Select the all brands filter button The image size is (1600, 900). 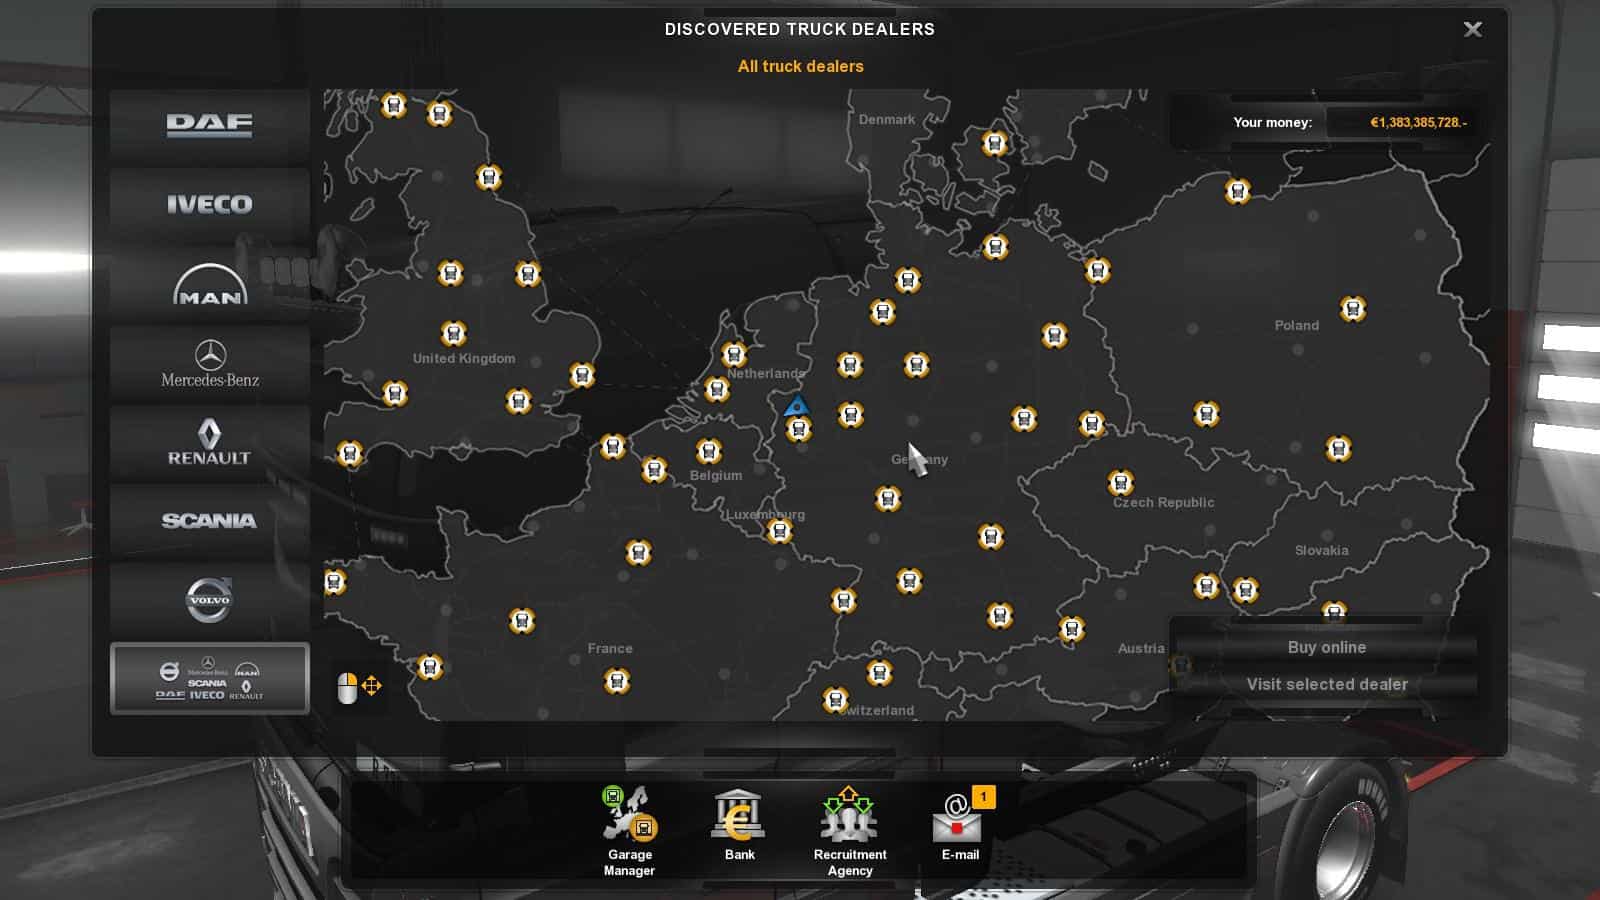(209, 679)
